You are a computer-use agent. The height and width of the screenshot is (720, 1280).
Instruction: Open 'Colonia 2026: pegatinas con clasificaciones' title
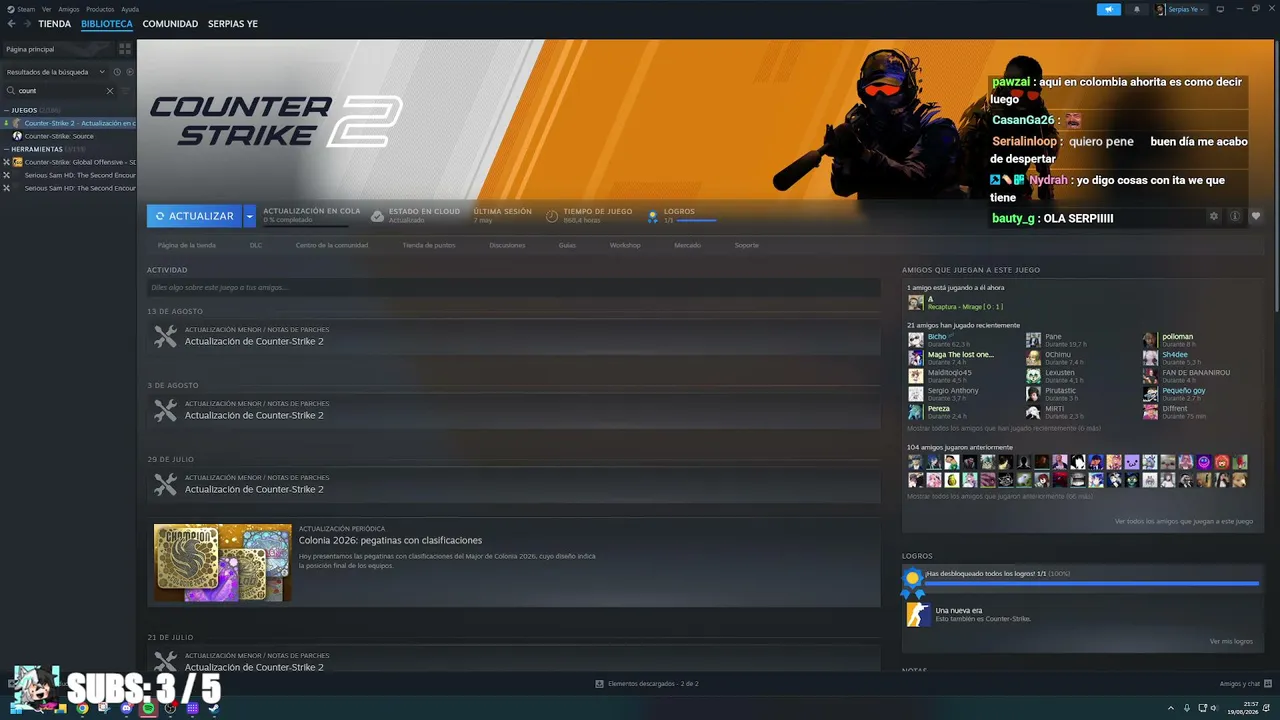click(x=390, y=541)
